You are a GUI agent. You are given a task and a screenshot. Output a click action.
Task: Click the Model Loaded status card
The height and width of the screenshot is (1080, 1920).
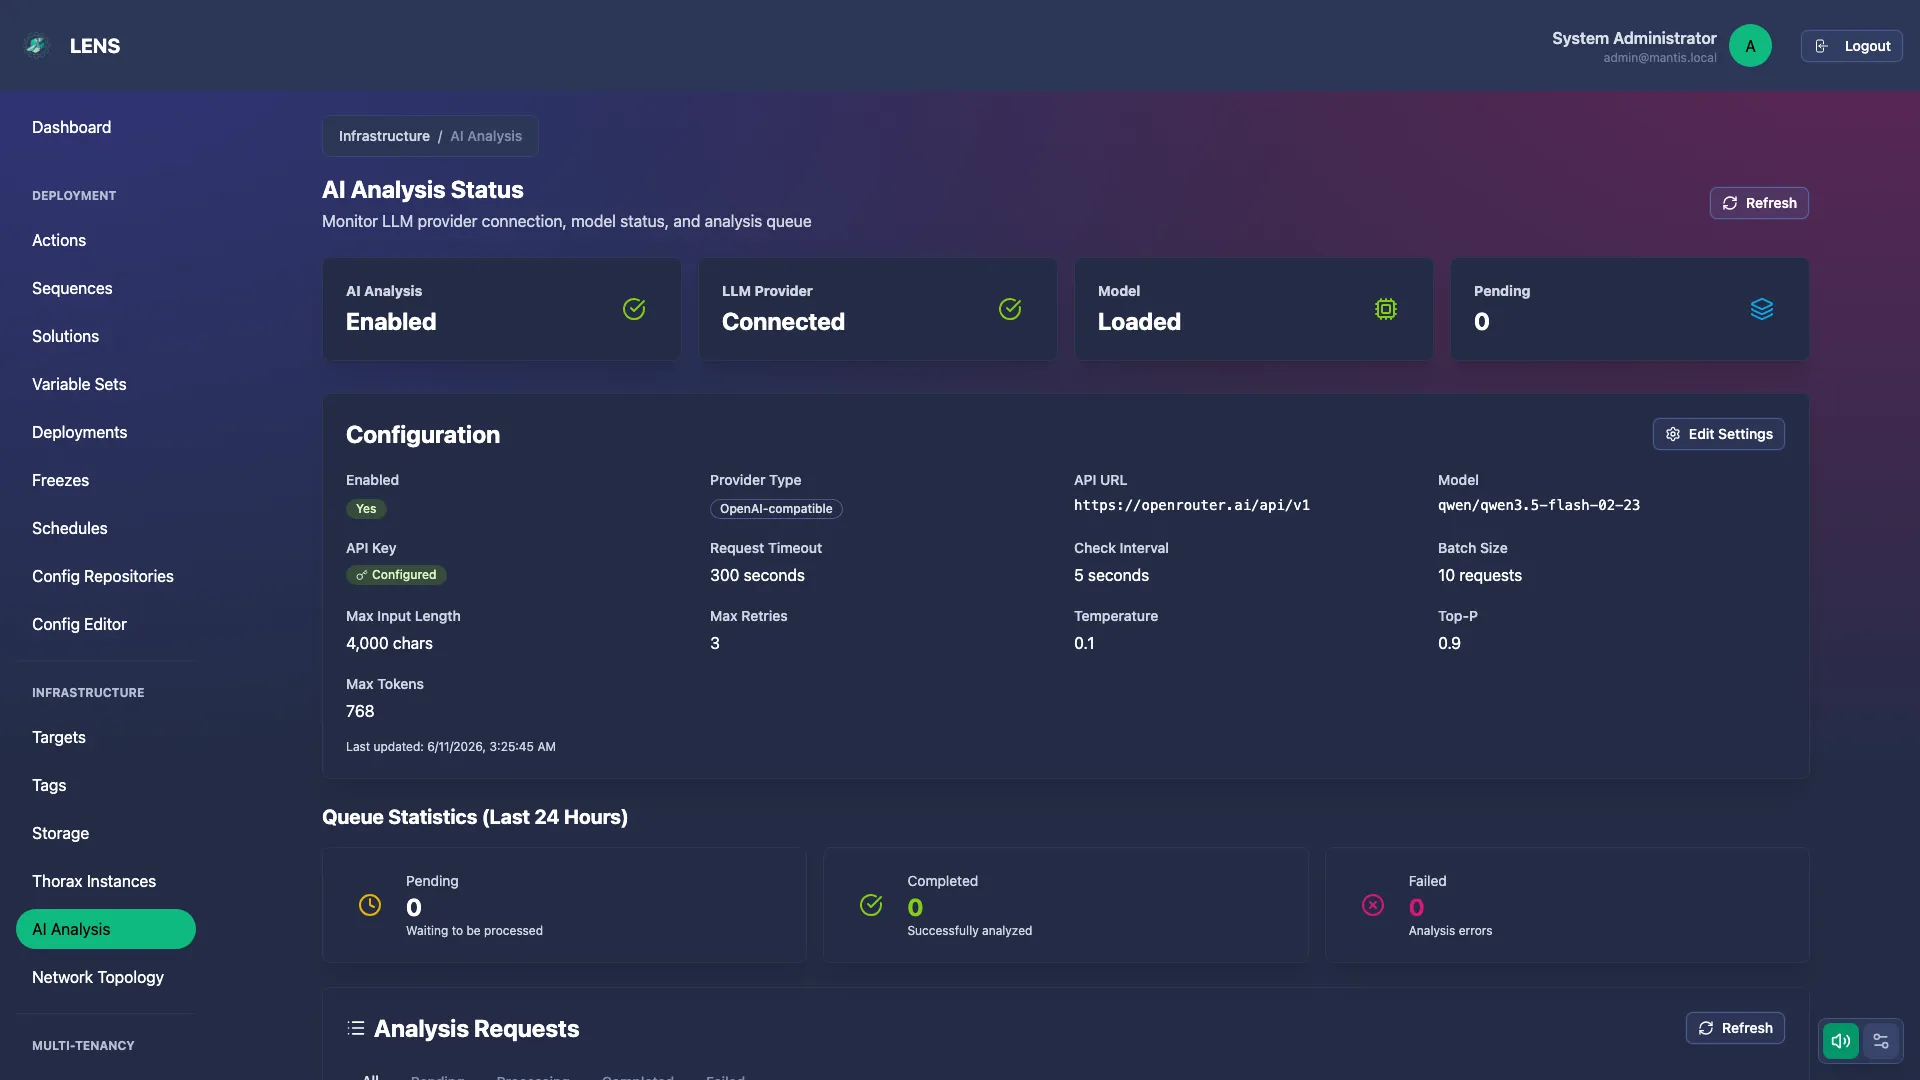(1253, 309)
